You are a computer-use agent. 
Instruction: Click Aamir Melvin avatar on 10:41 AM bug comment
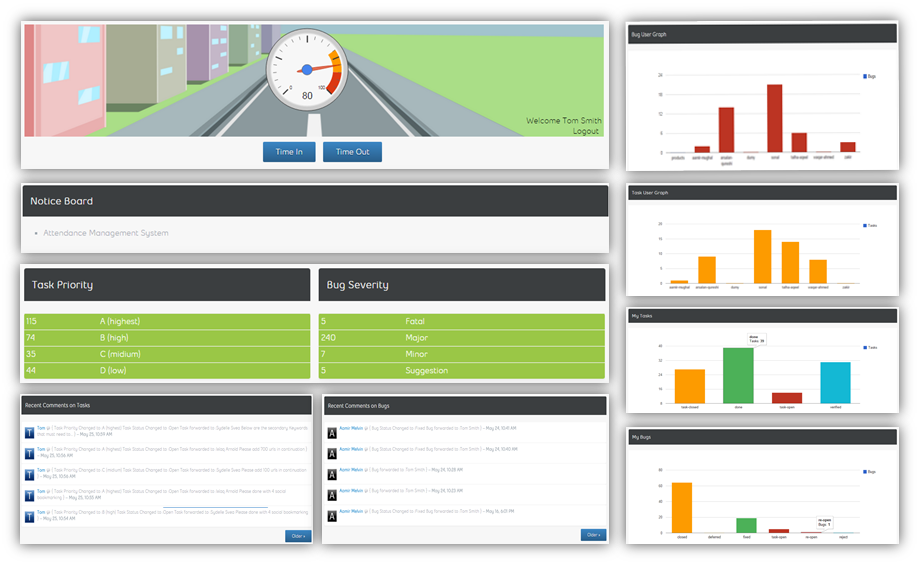pyautogui.click(x=332, y=433)
